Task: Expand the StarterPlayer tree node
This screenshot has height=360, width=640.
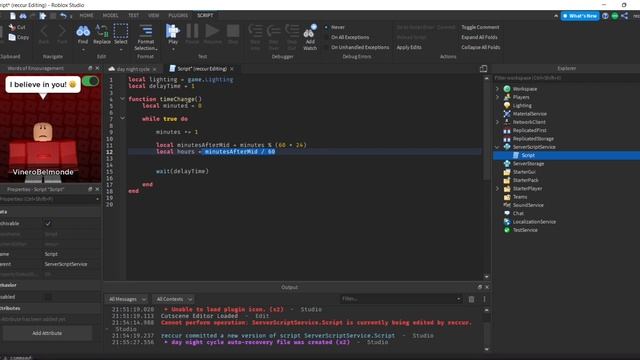Action: (497, 189)
